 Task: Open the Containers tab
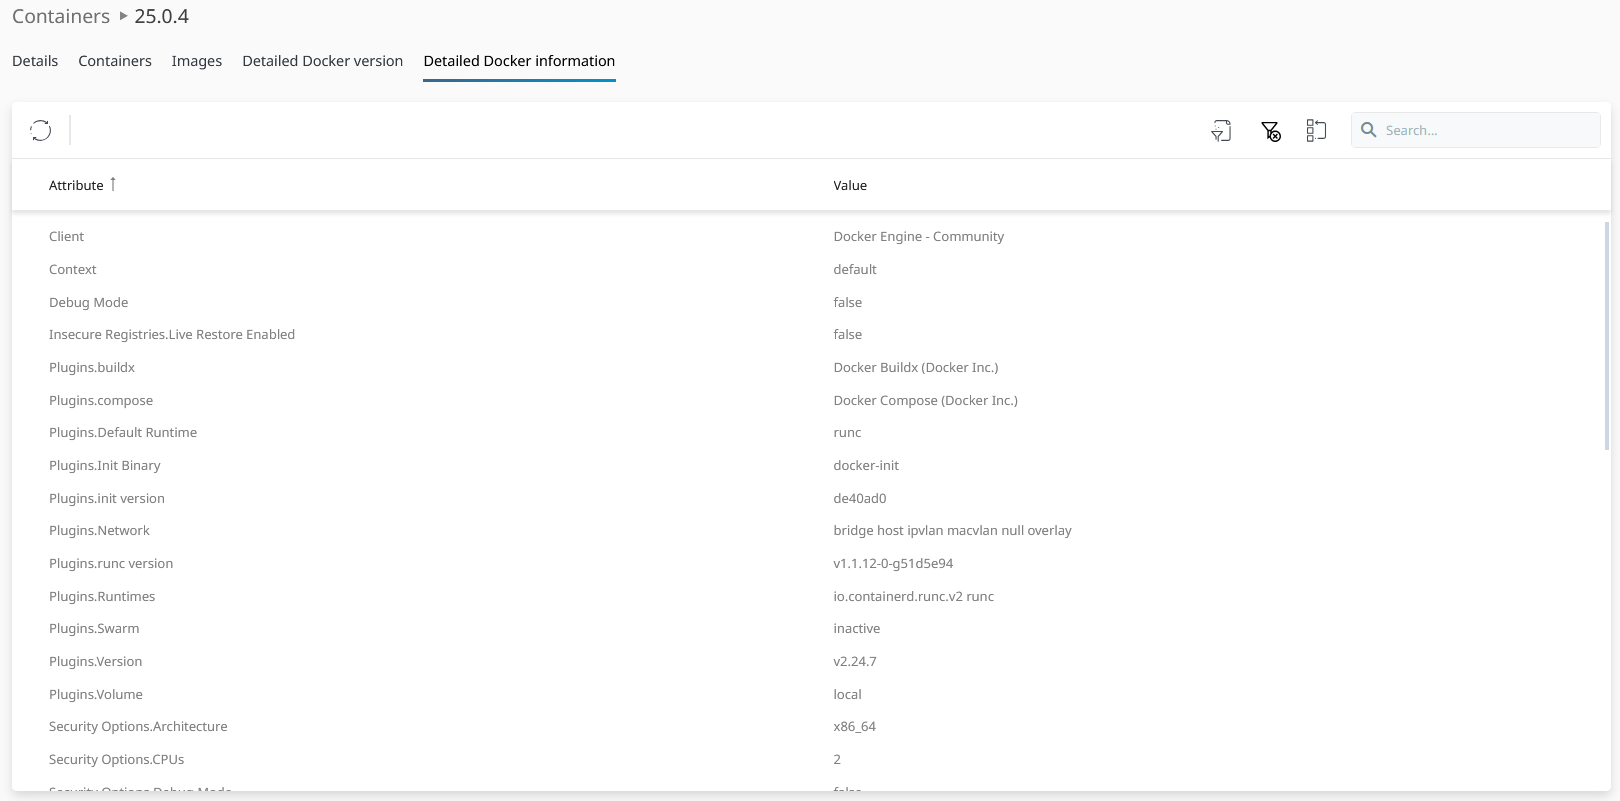click(x=115, y=61)
